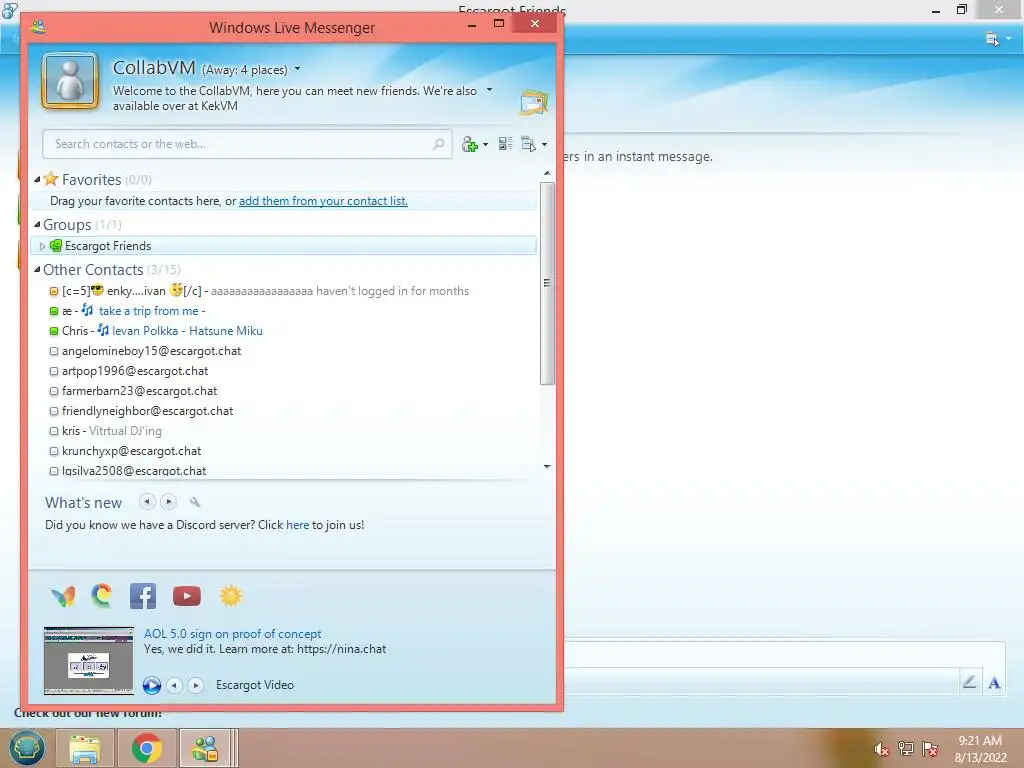
Task: Collapse the Other Contacts section
Action: pyautogui.click(x=37, y=270)
